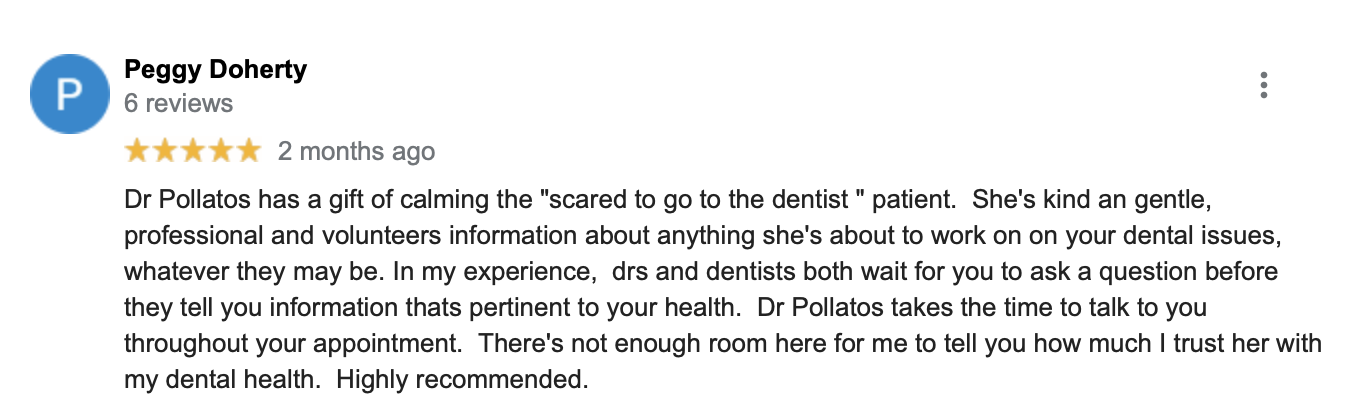Viewport: 1350px width, 406px height.
Task: View the reviewer's 6 reviews
Action: [178, 103]
